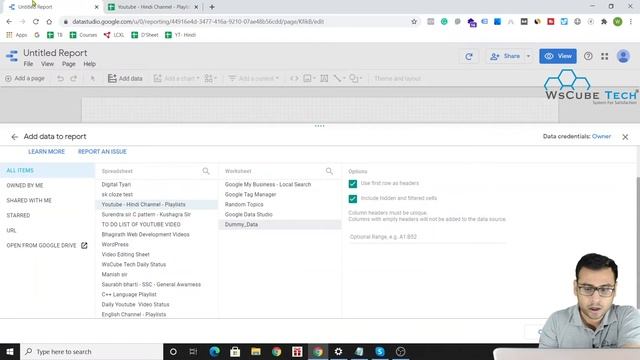Select Dummy_Data worksheet
This screenshot has height=360, width=640.
coord(280,224)
